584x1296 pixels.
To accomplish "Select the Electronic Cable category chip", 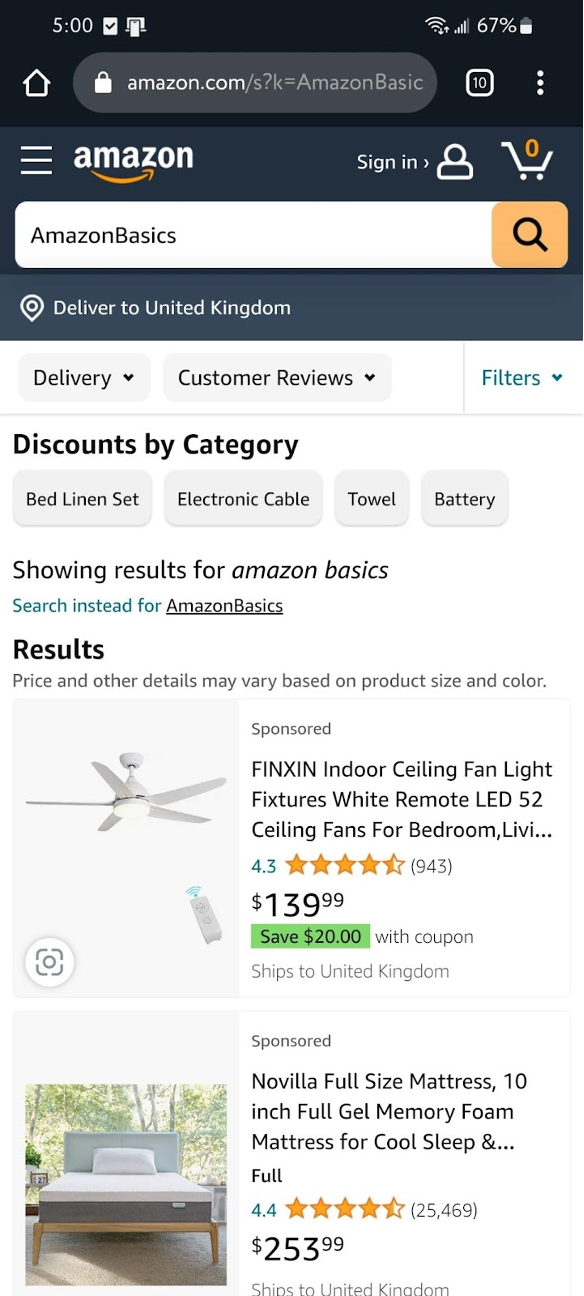I will point(243,499).
